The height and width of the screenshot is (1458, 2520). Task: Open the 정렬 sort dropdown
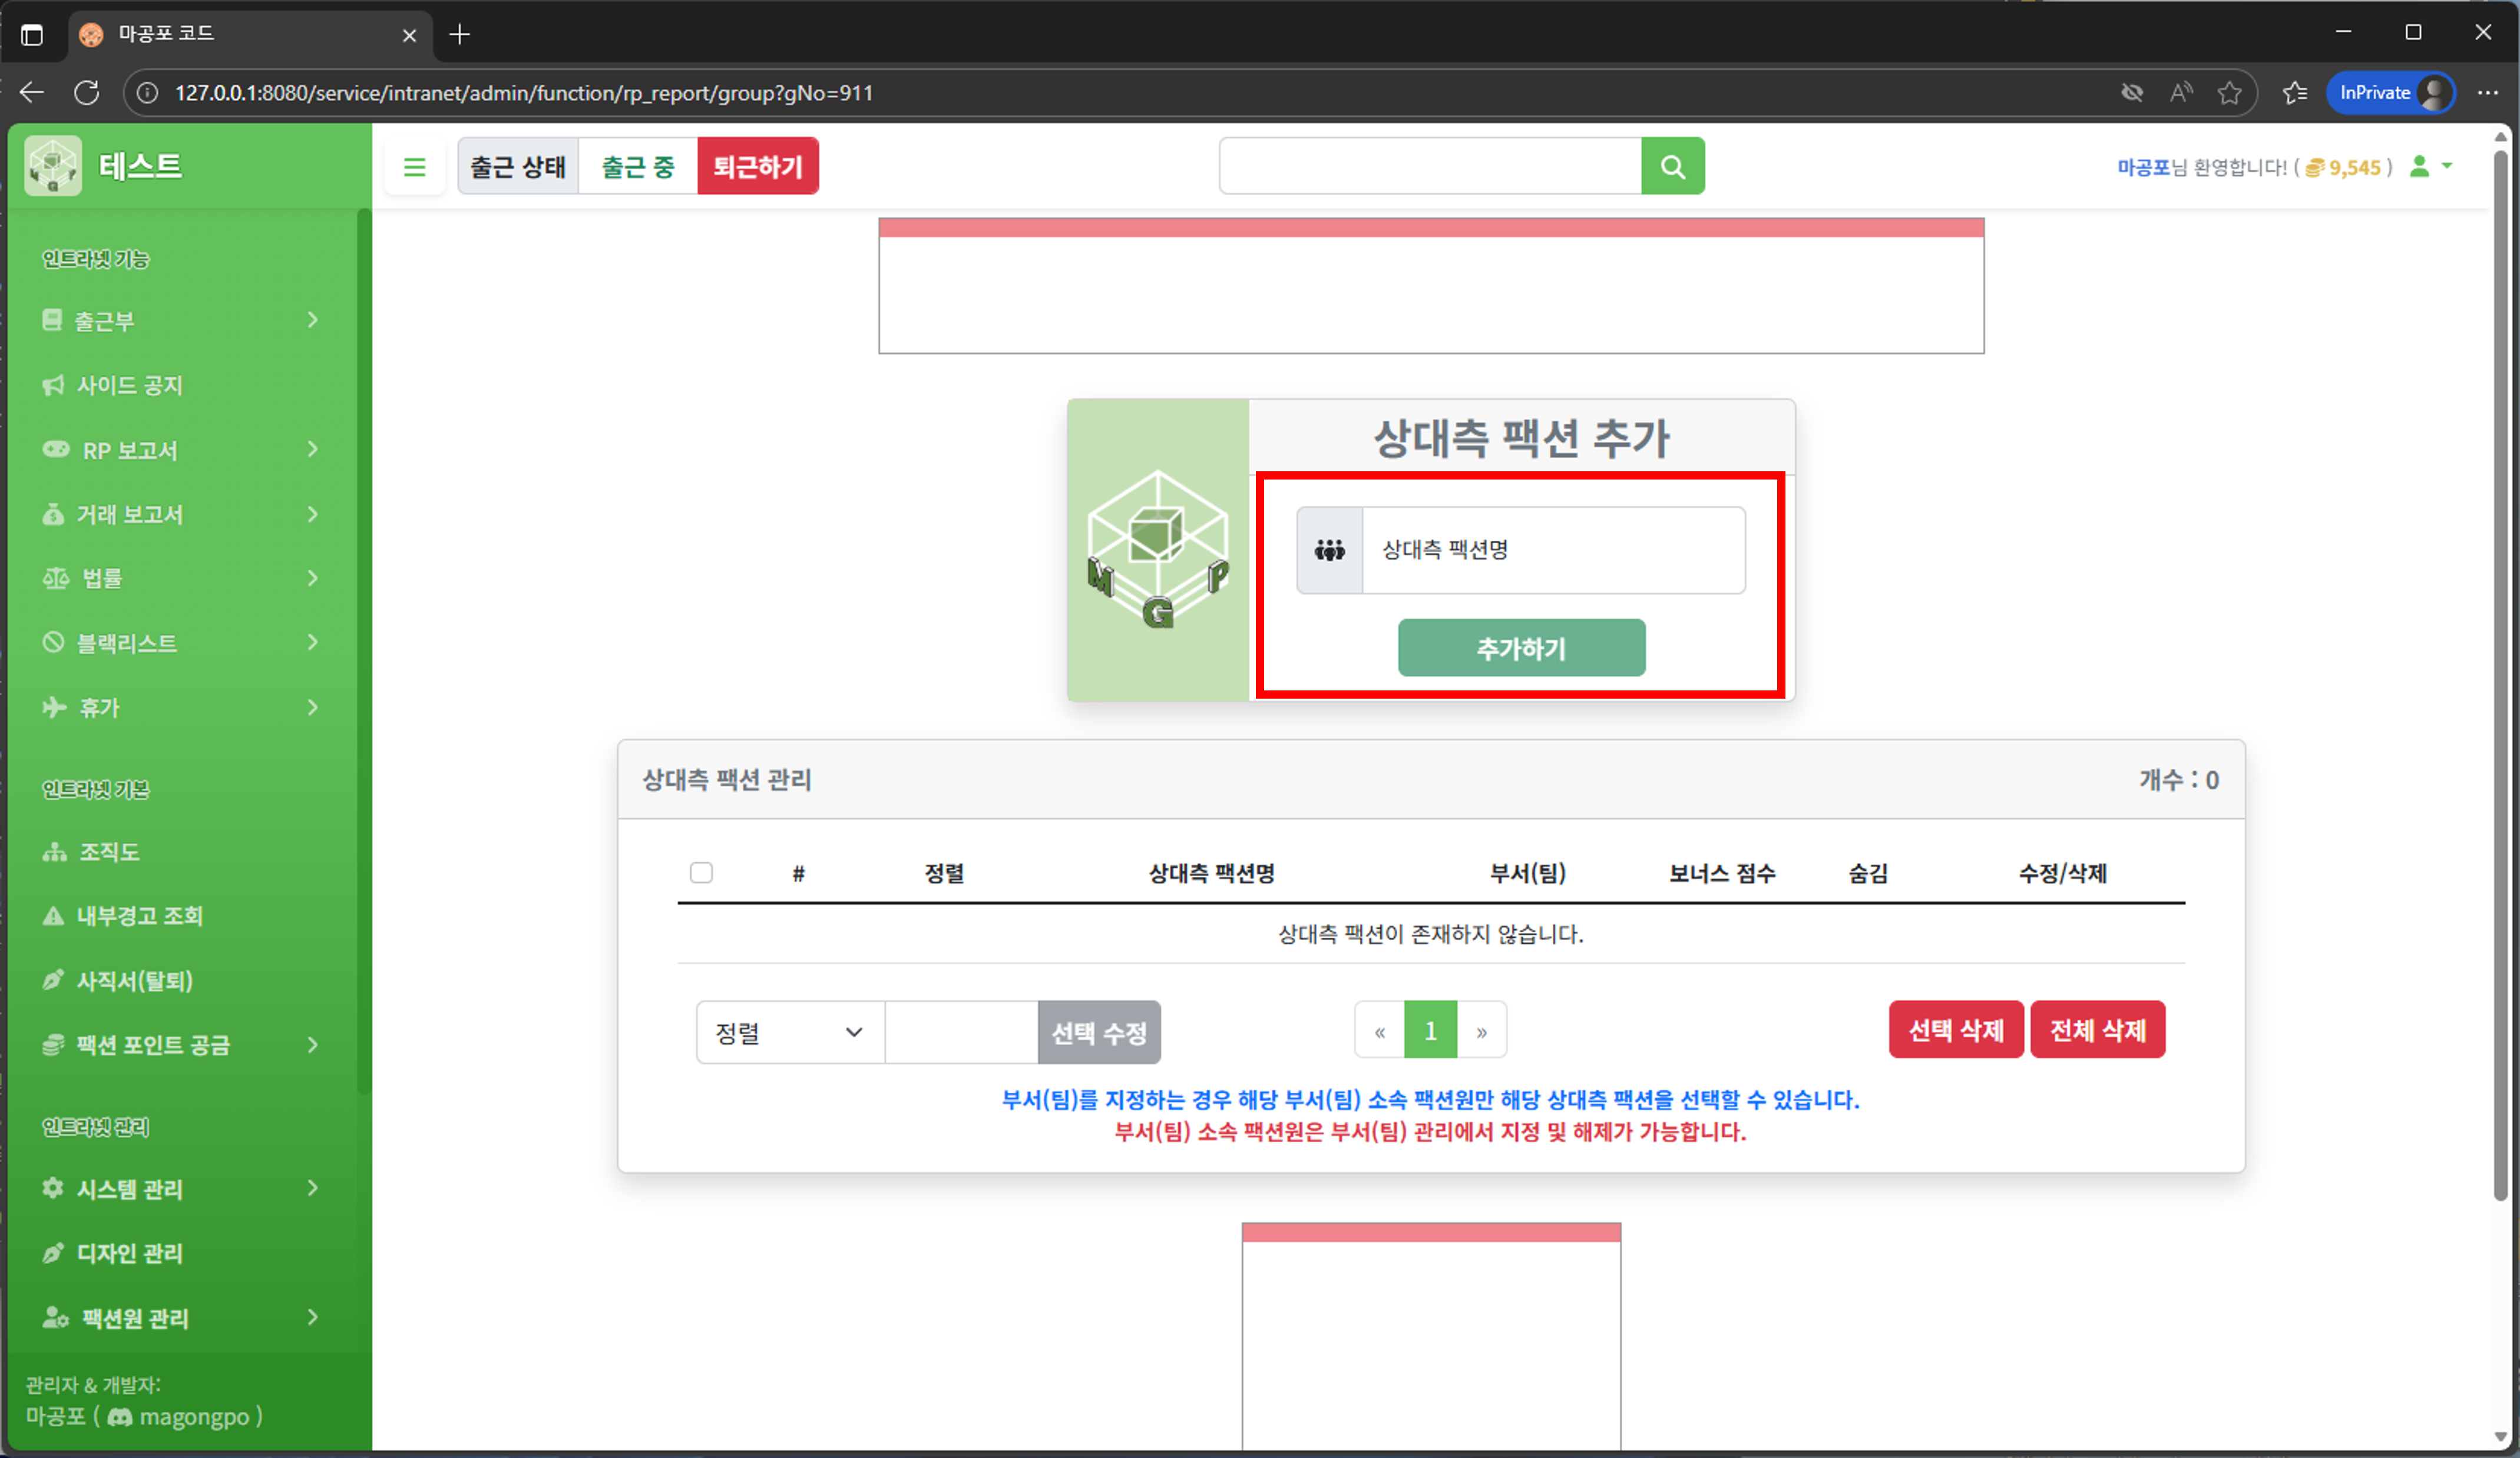pyautogui.click(x=789, y=1032)
